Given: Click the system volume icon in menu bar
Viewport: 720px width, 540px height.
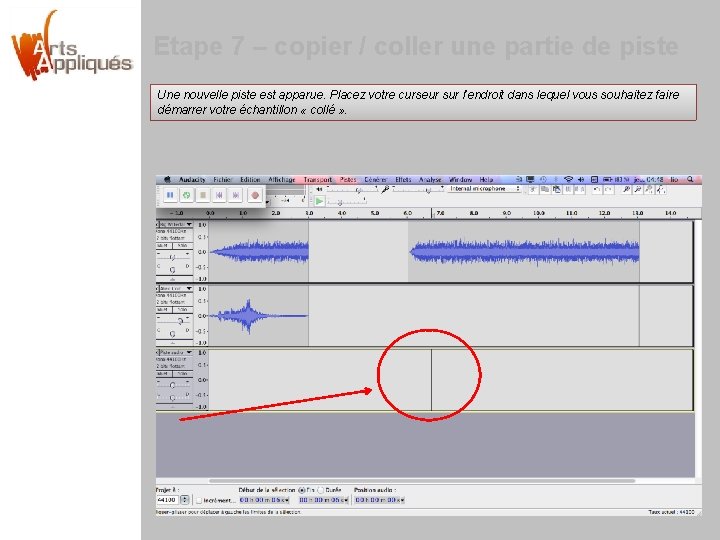Looking at the screenshot, I should point(580,180).
